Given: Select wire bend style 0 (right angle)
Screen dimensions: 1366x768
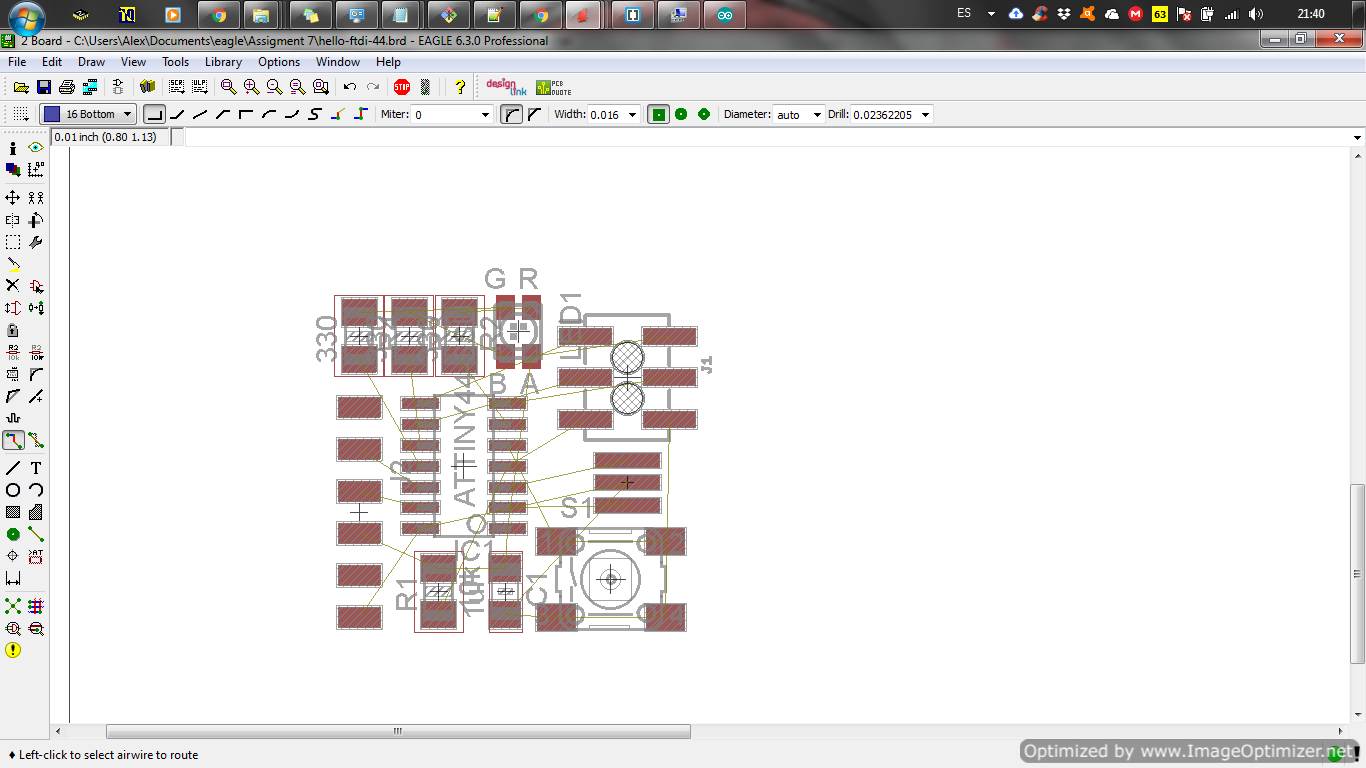Looking at the screenshot, I should pyautogui.click(x=154, y=114).
